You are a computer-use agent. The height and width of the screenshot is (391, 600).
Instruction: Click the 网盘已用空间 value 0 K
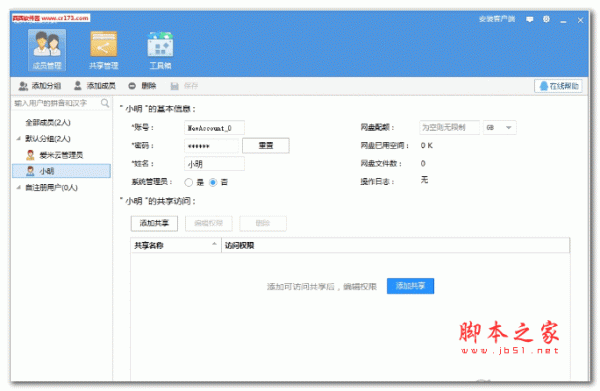click(x=427, y=145)
